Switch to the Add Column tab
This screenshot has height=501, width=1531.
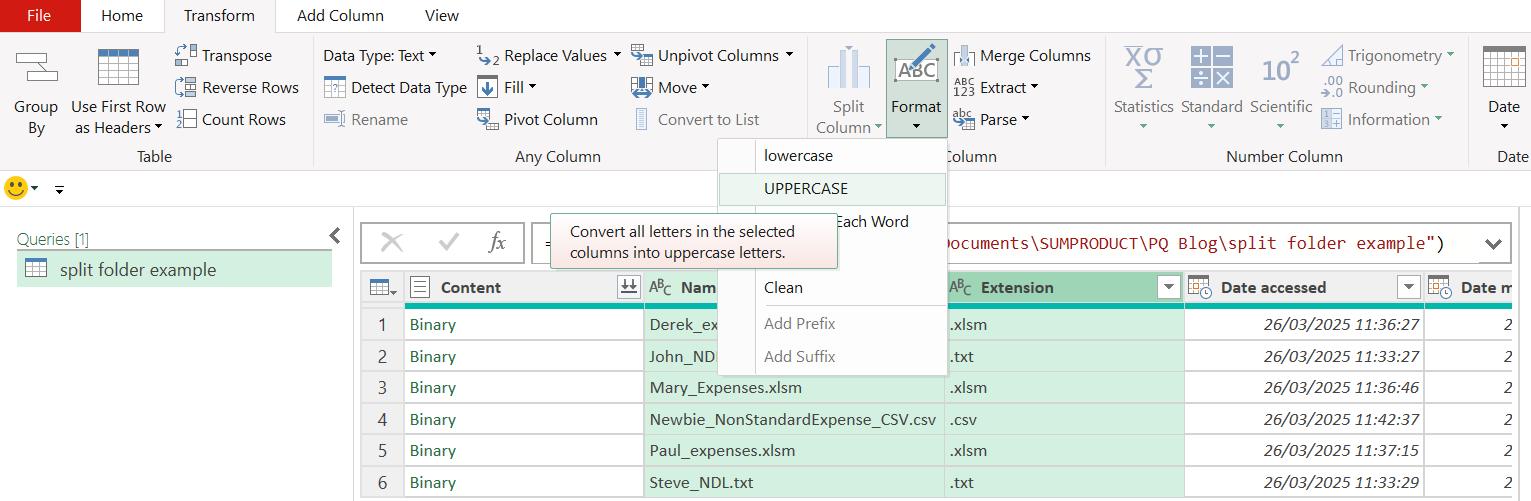tap(340, 15)
